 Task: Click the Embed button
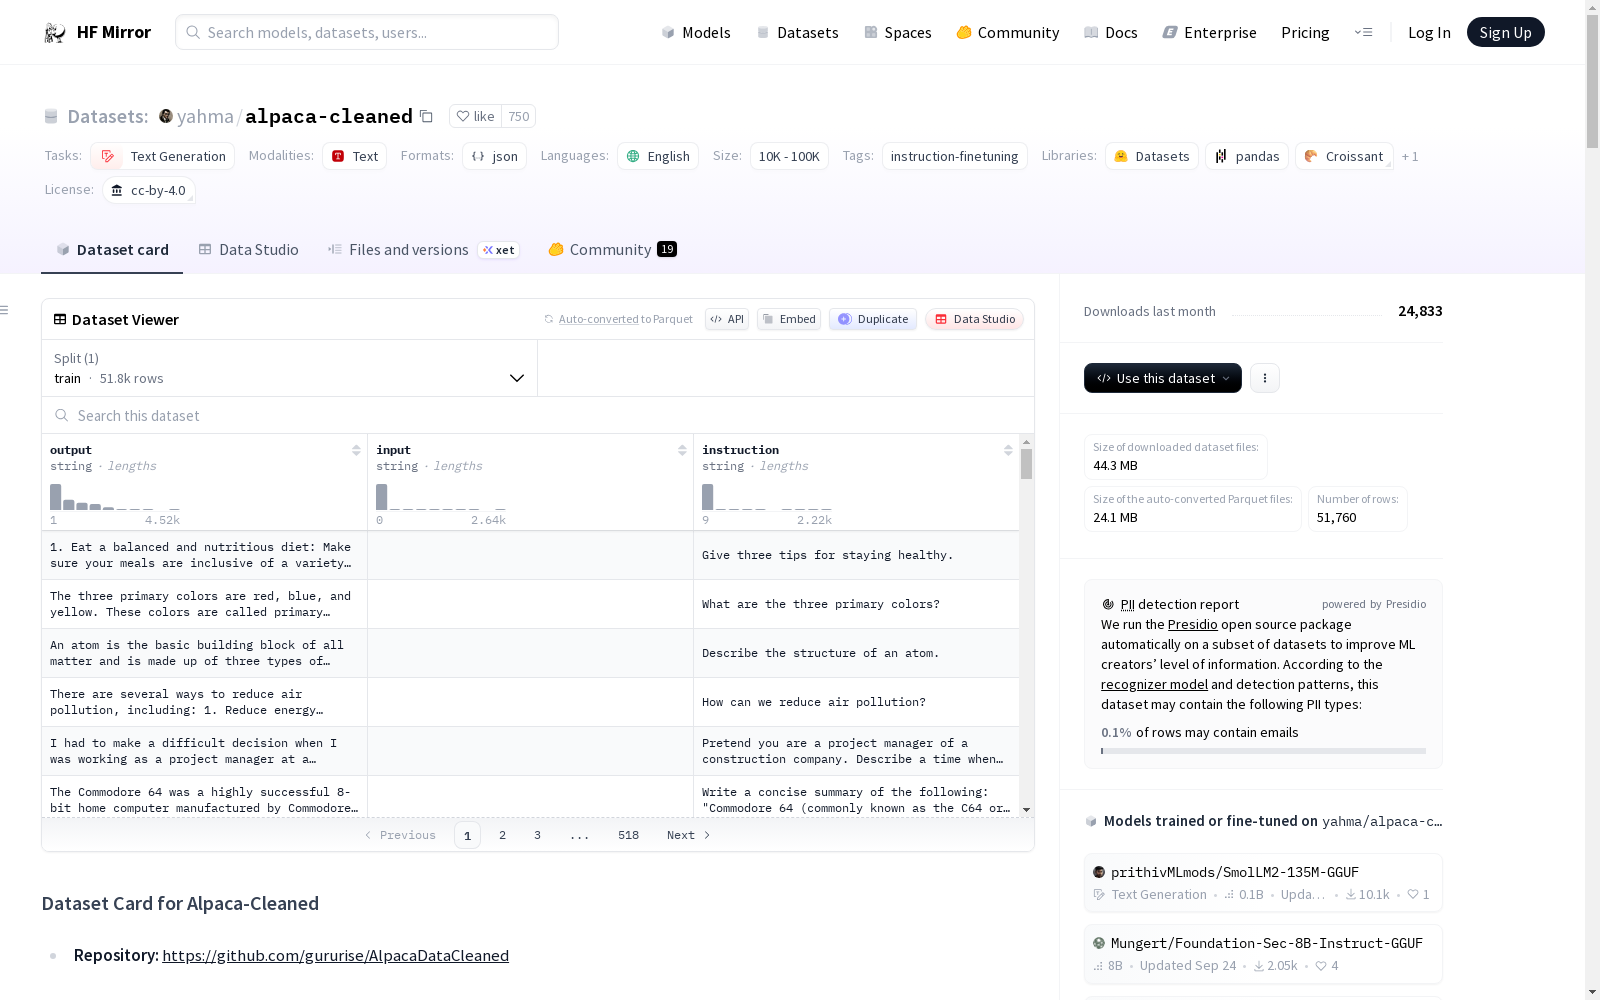click(789, 319)
